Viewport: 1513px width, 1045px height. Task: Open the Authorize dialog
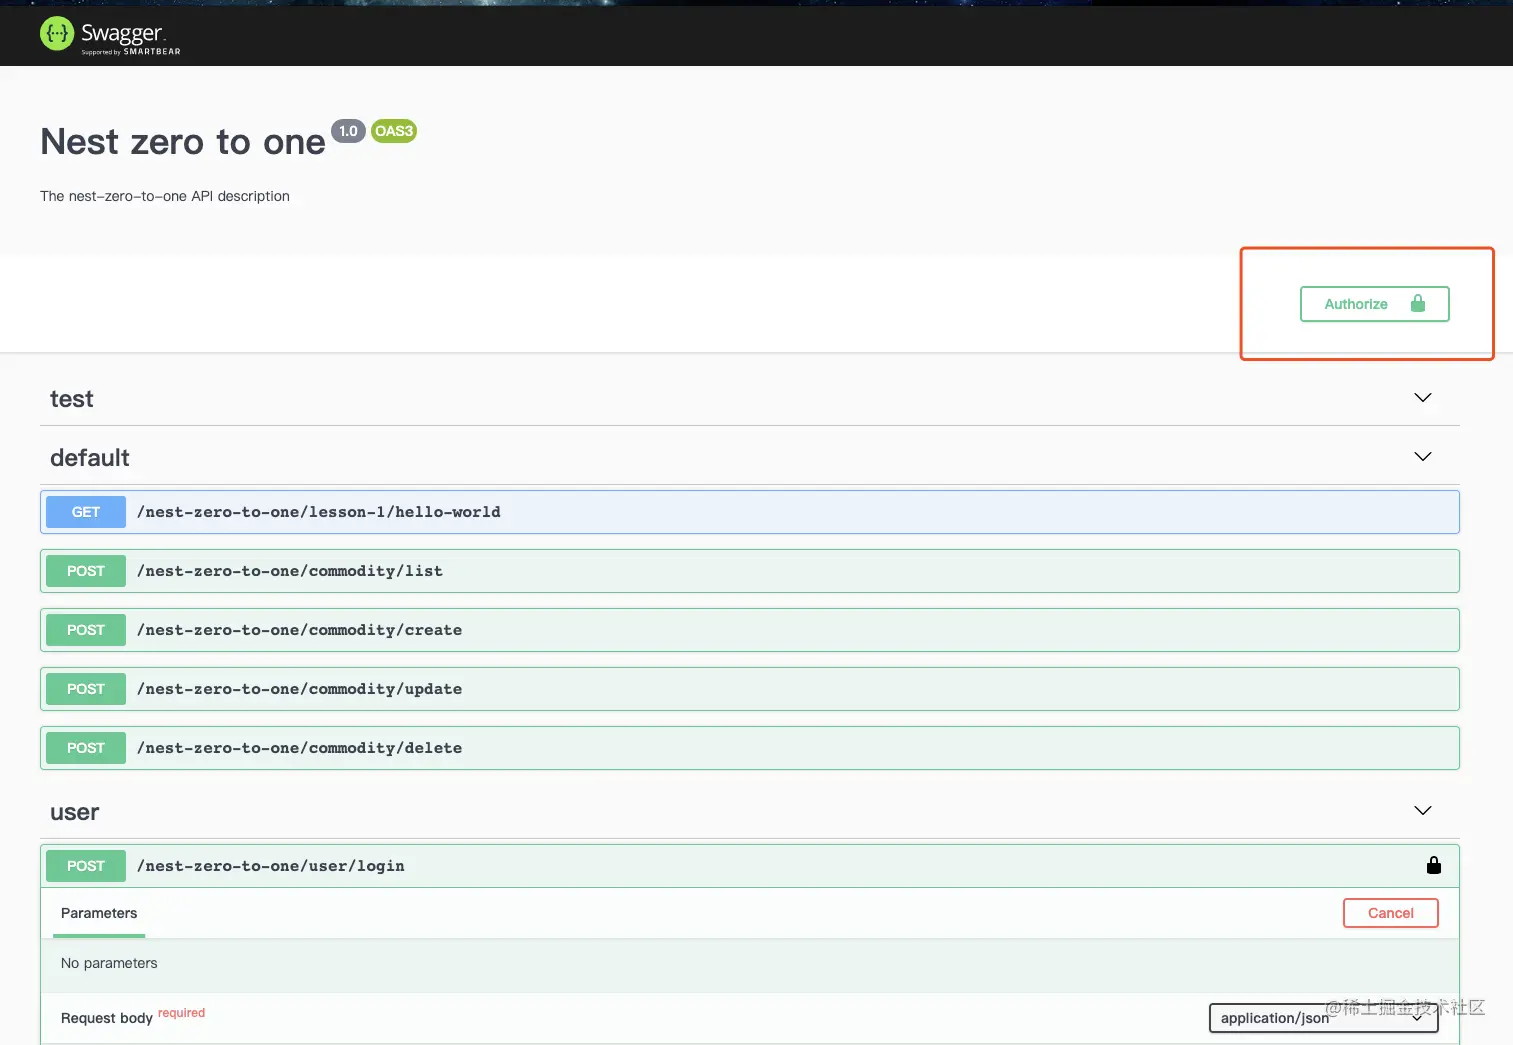click(x=1374, y=304)
